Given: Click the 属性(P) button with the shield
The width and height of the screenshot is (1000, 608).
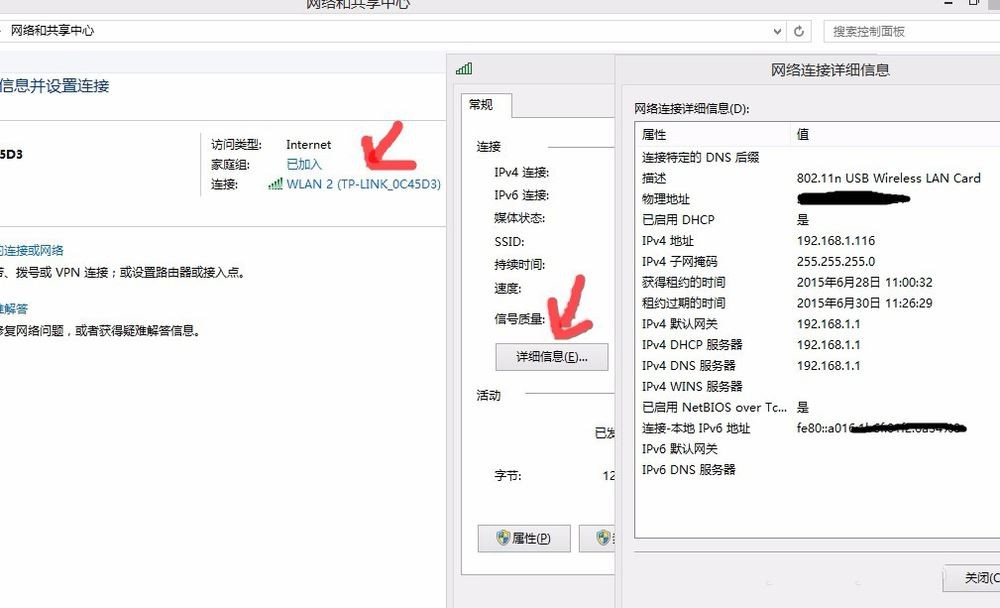Looking at the screenshot, I should 524,538.
